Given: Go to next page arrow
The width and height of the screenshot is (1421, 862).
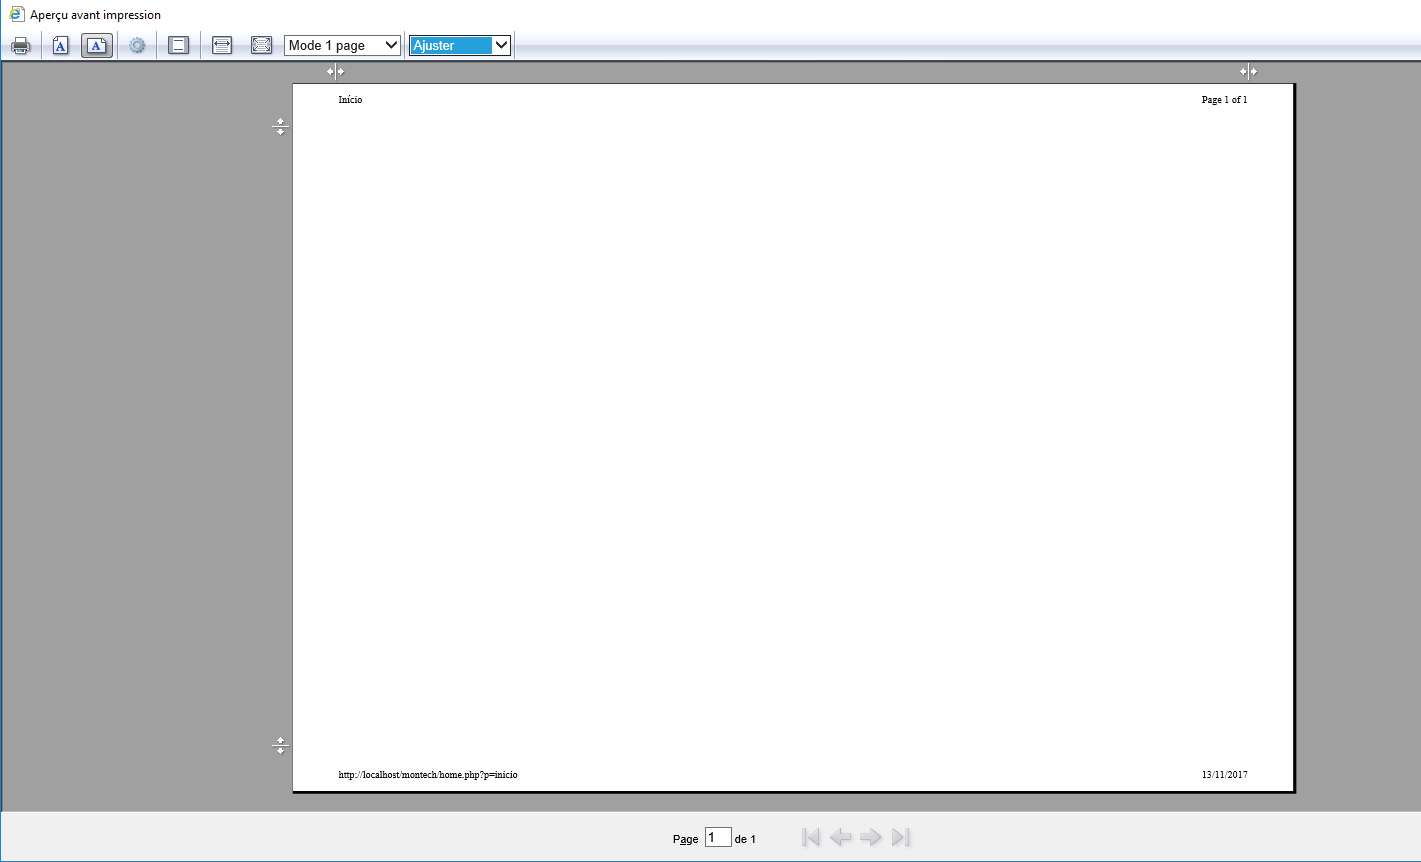Looking at the screenshot, I should pyautogui.click(x=871, y=837).
